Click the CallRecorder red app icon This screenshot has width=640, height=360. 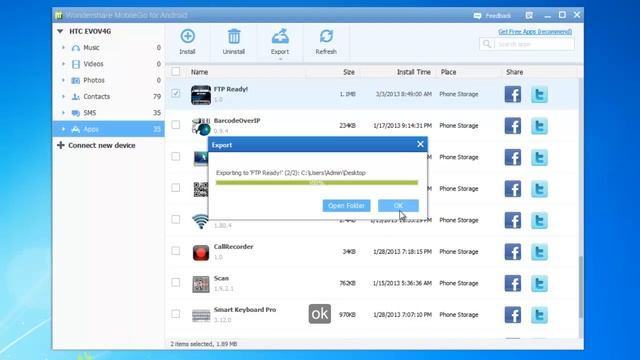pos(201,253)
